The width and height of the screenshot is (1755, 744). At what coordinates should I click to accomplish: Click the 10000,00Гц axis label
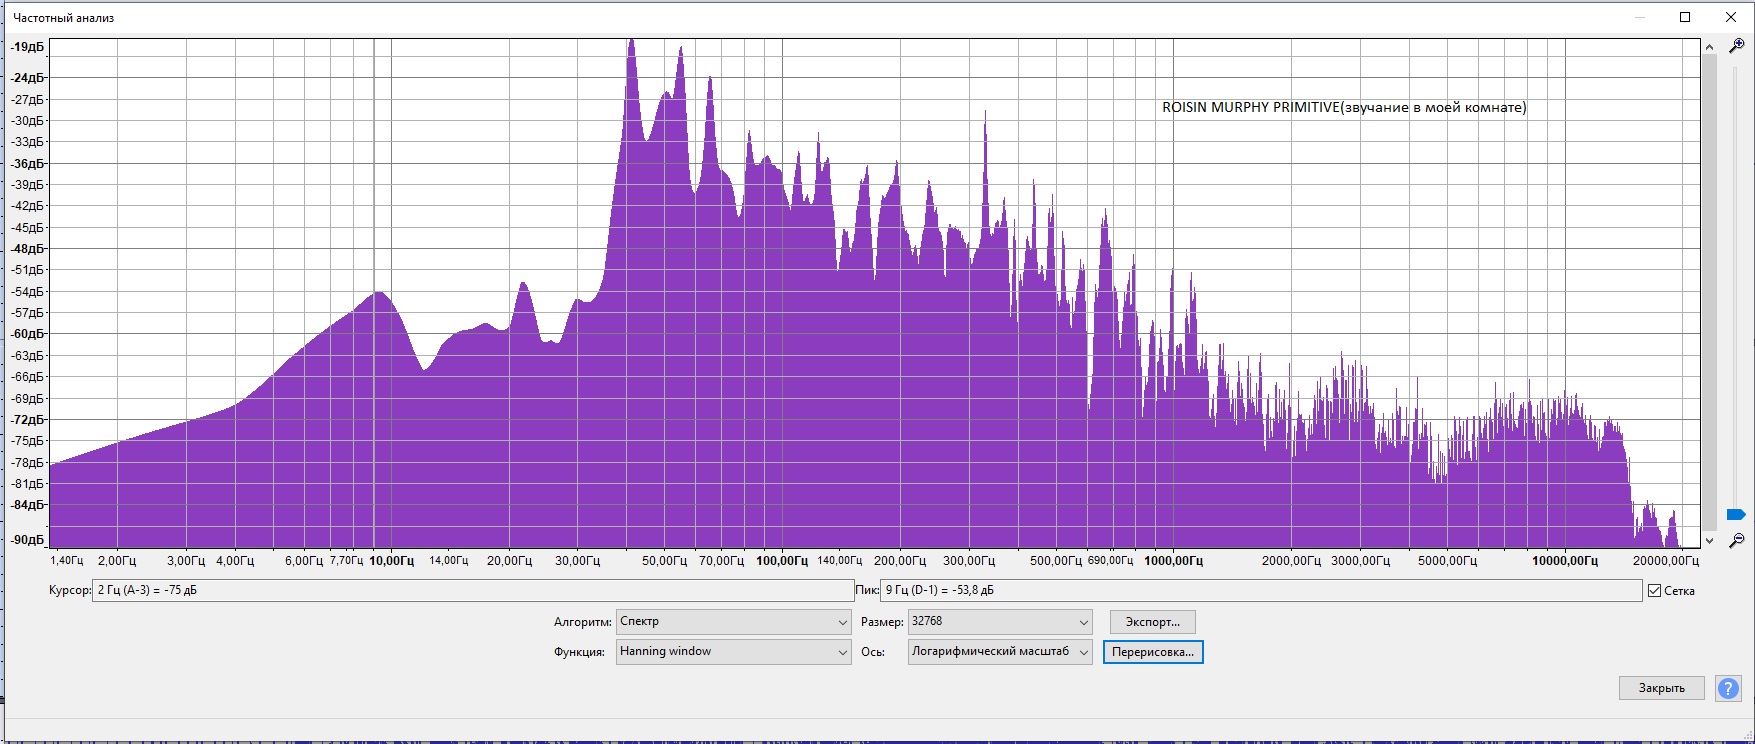click(1565, 561)
